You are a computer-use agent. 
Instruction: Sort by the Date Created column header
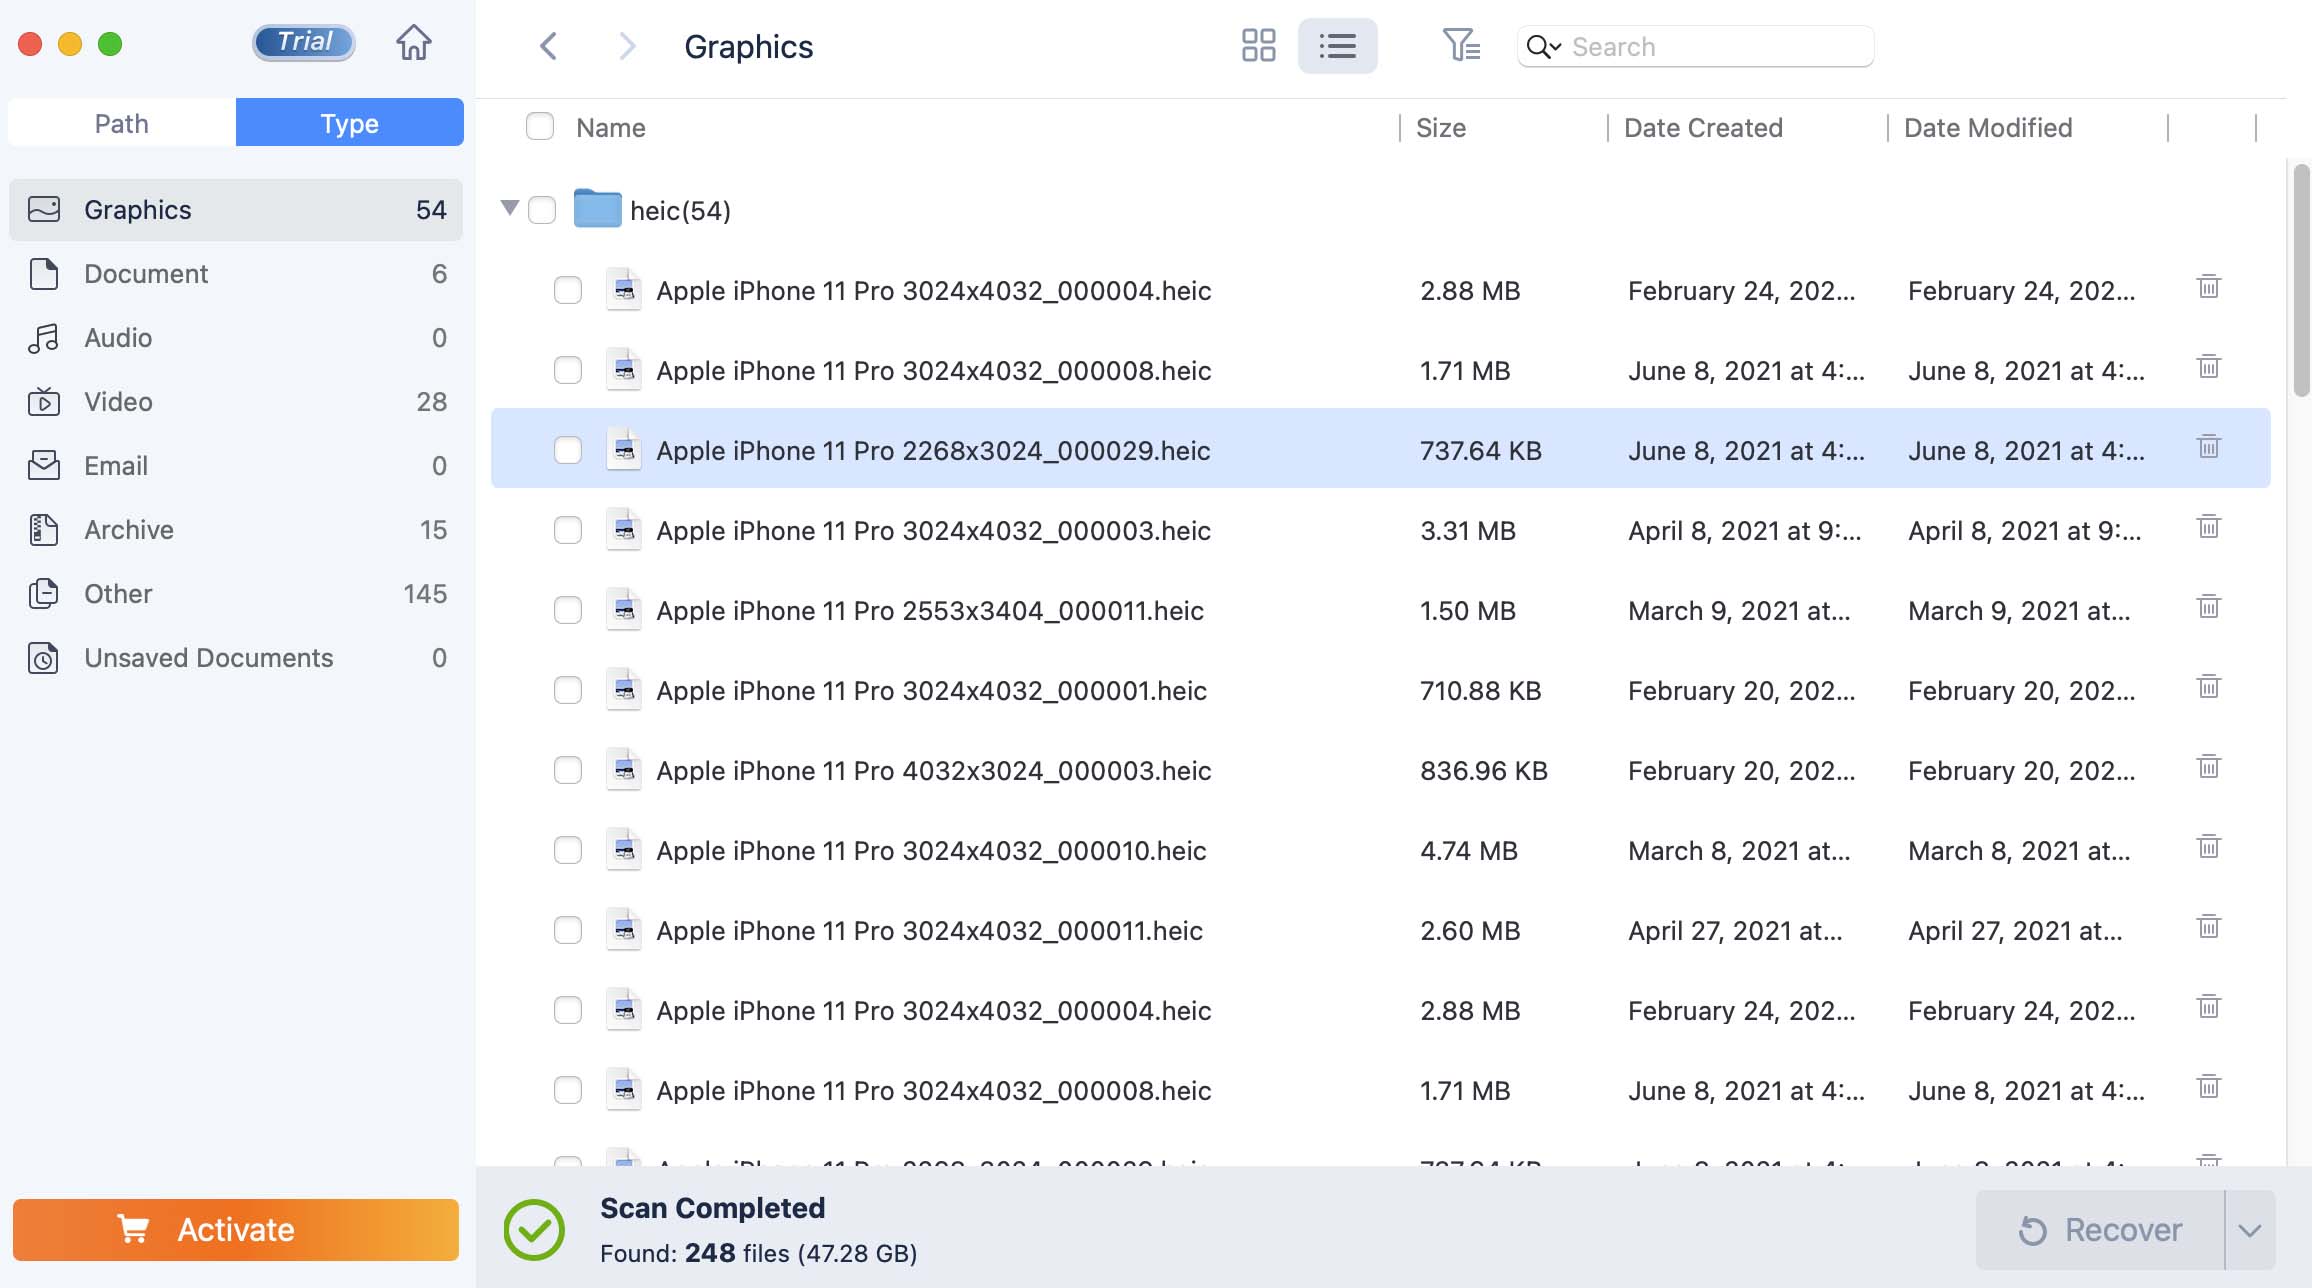click(1703, 128)
